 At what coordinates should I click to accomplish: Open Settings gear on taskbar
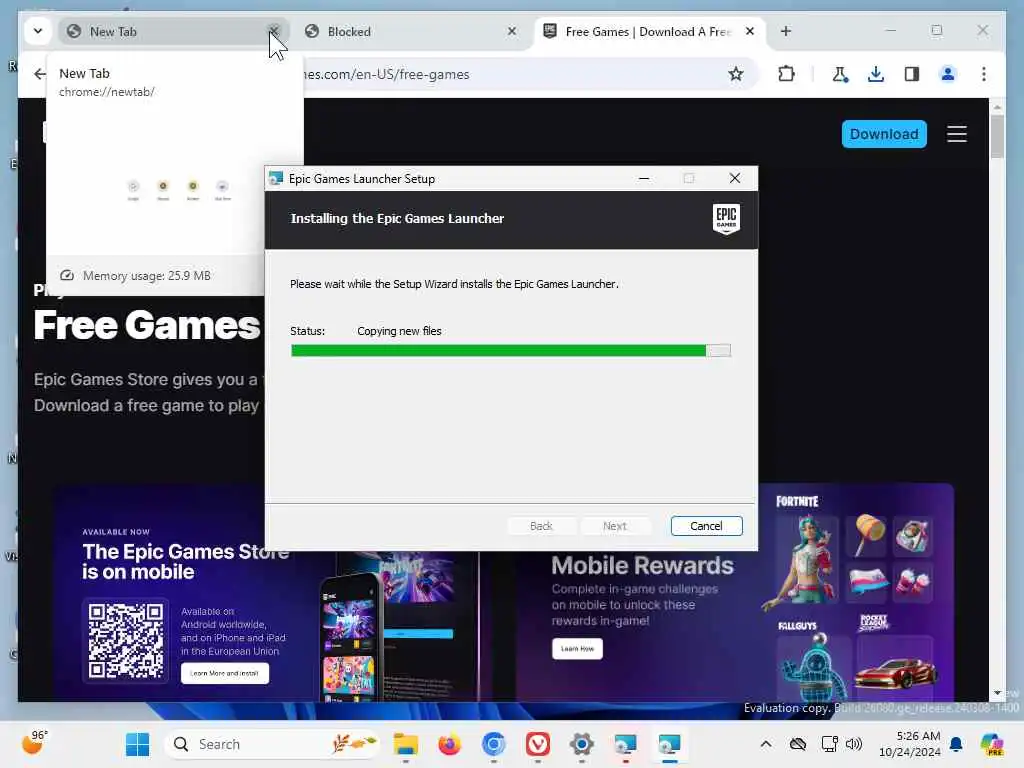[581, 744]
